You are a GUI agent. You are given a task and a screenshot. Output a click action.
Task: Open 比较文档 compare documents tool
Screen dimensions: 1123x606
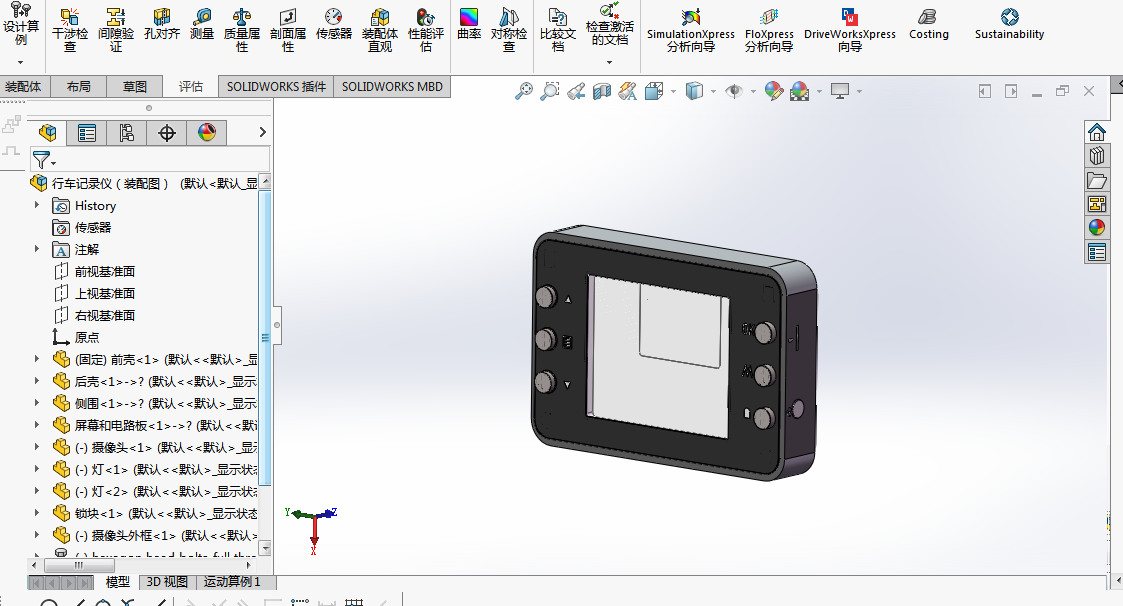[x=558, y=29]
